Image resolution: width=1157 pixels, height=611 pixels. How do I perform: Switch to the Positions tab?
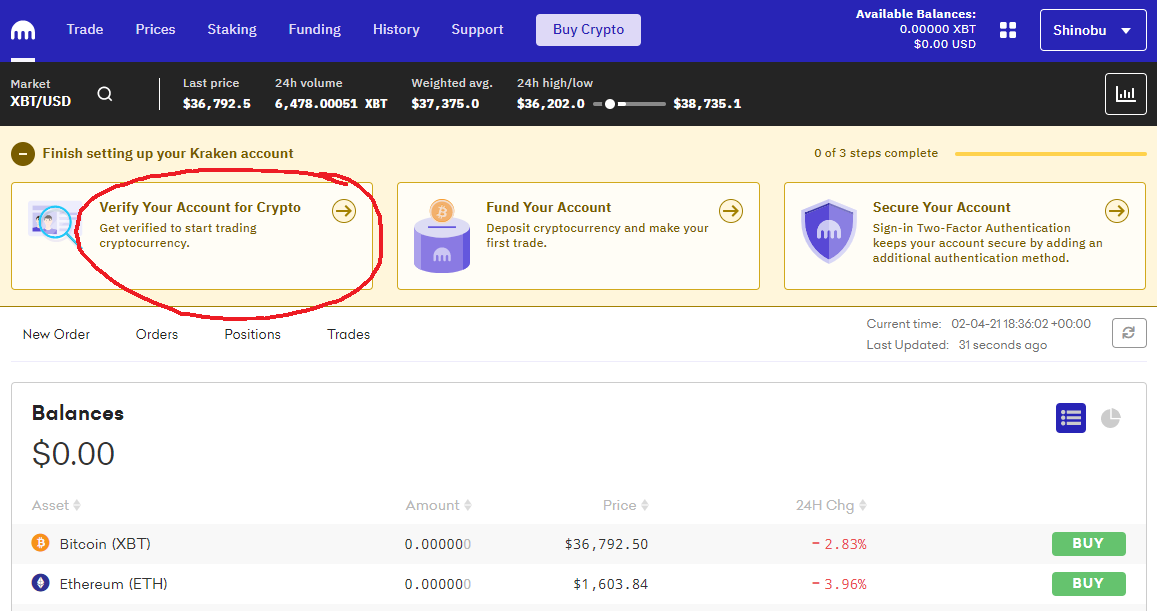click(x=252, y=334)
